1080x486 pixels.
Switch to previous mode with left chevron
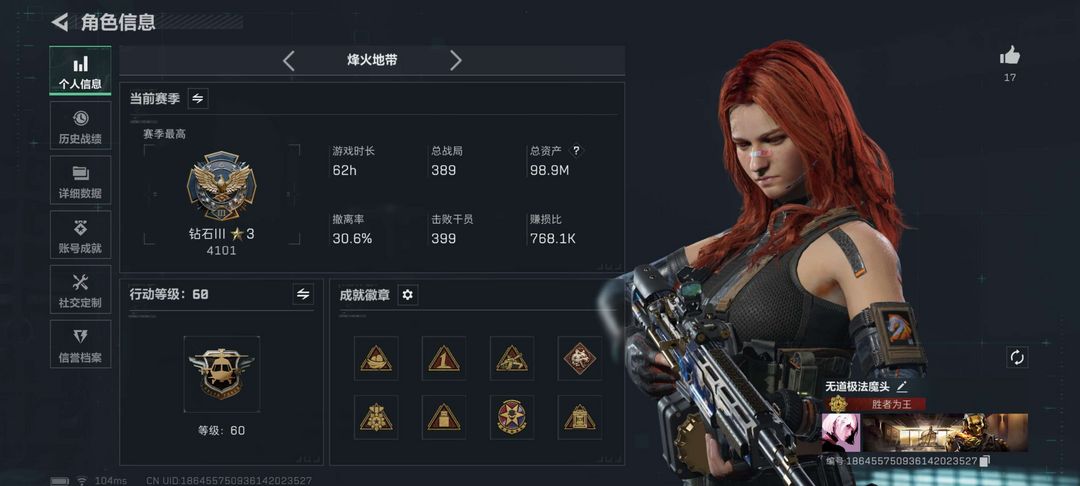tap(289, 61)
